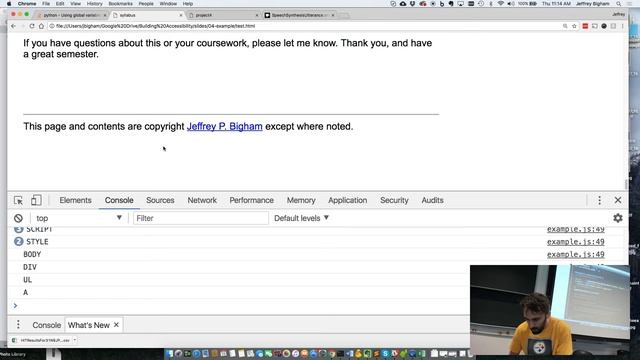Click the DIV console log entry
The height and width of the screenshot is (360, 640).
[x=30, y=267]
